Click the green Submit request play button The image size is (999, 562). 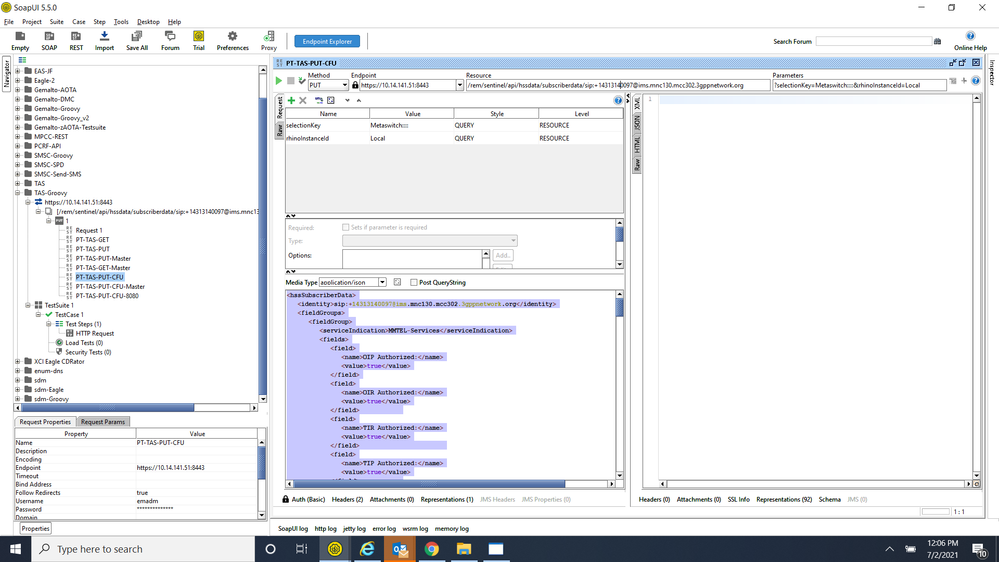click(279, 81)
